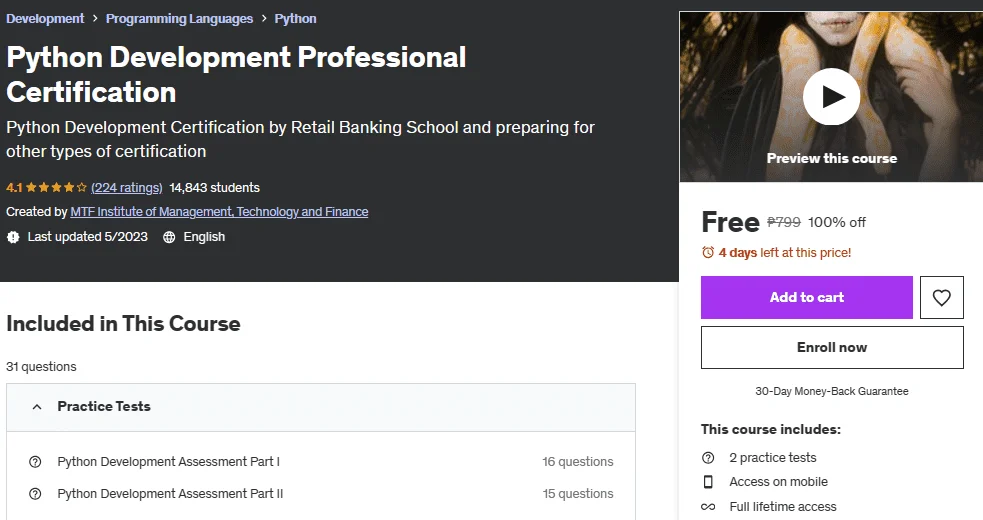Click the alarm clock icon near 4 days left
The width and height of the screenshot is (983, 520).
coord(708,252)
